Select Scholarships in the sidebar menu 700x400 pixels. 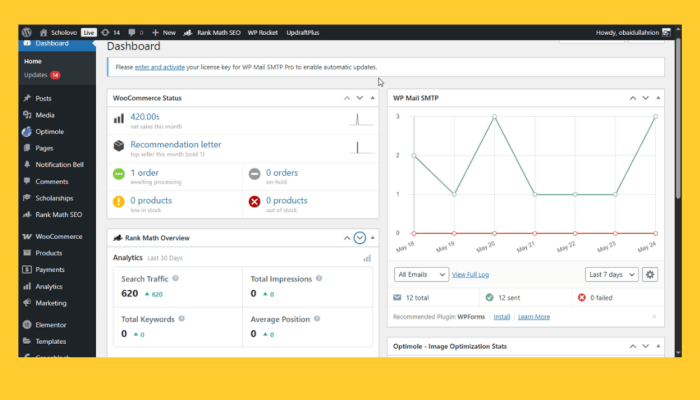[x=58, y=198]
